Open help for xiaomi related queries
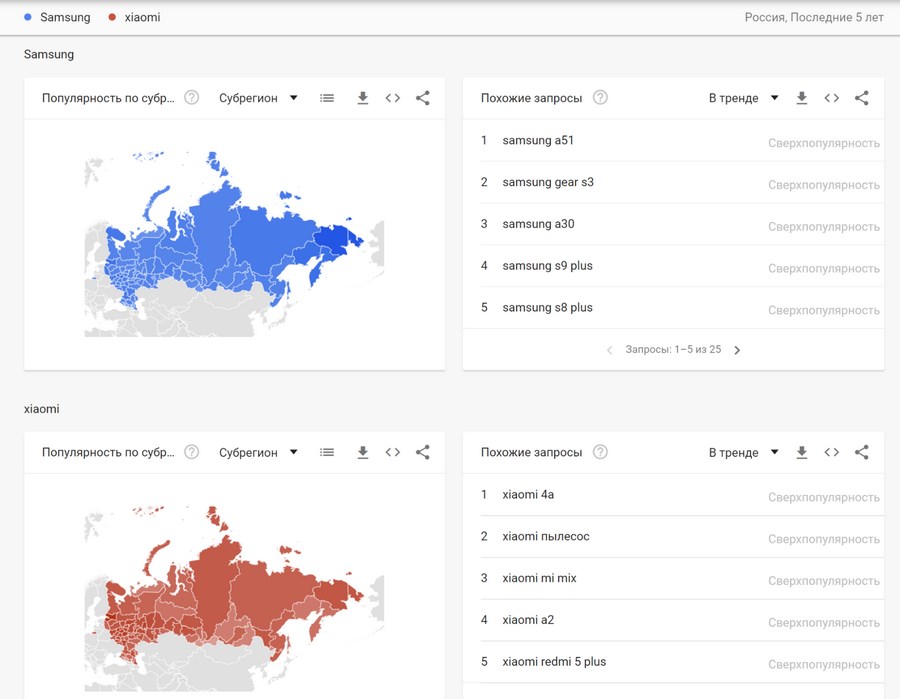Viewport: 900px width, 699px height. [x=600, y=452]
